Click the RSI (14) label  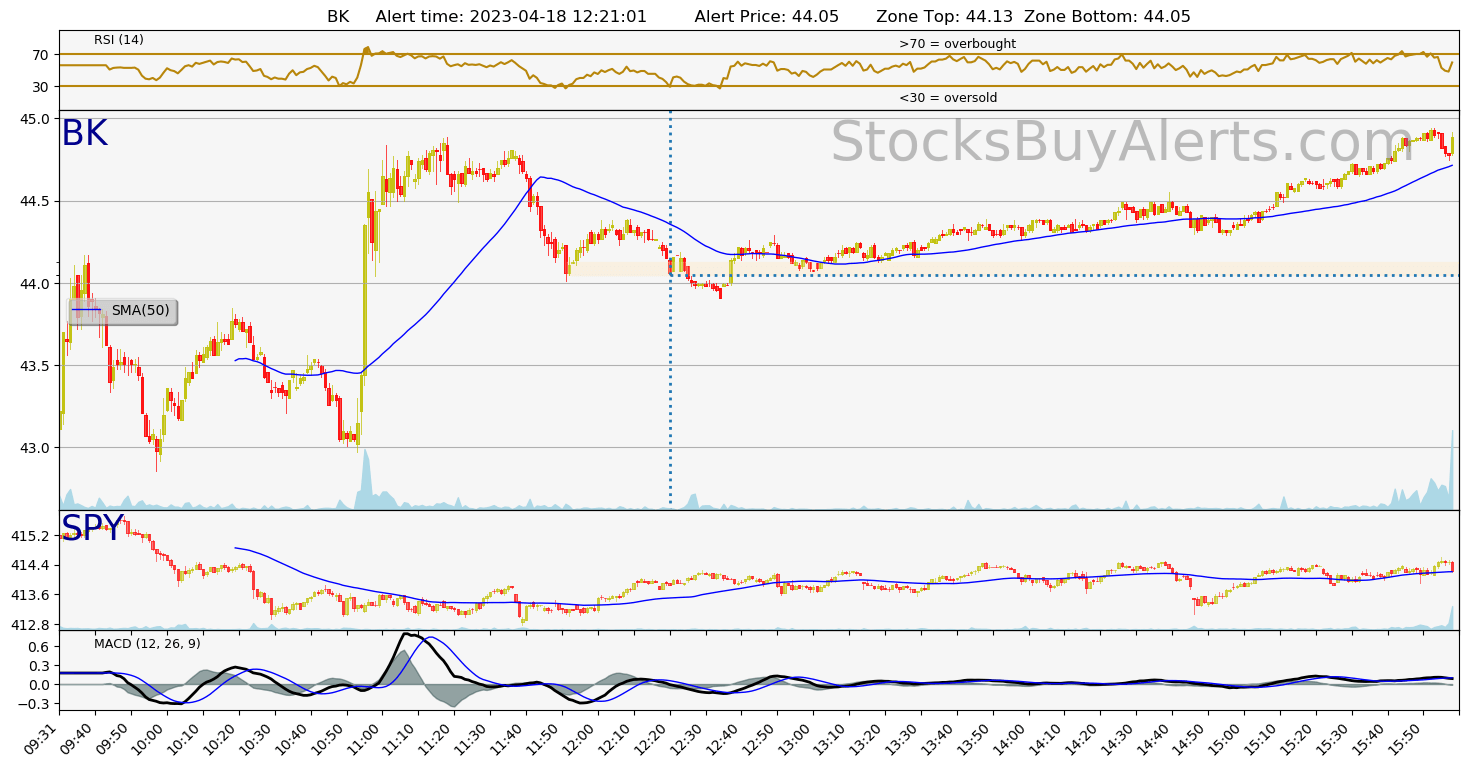tap(119, 40)
